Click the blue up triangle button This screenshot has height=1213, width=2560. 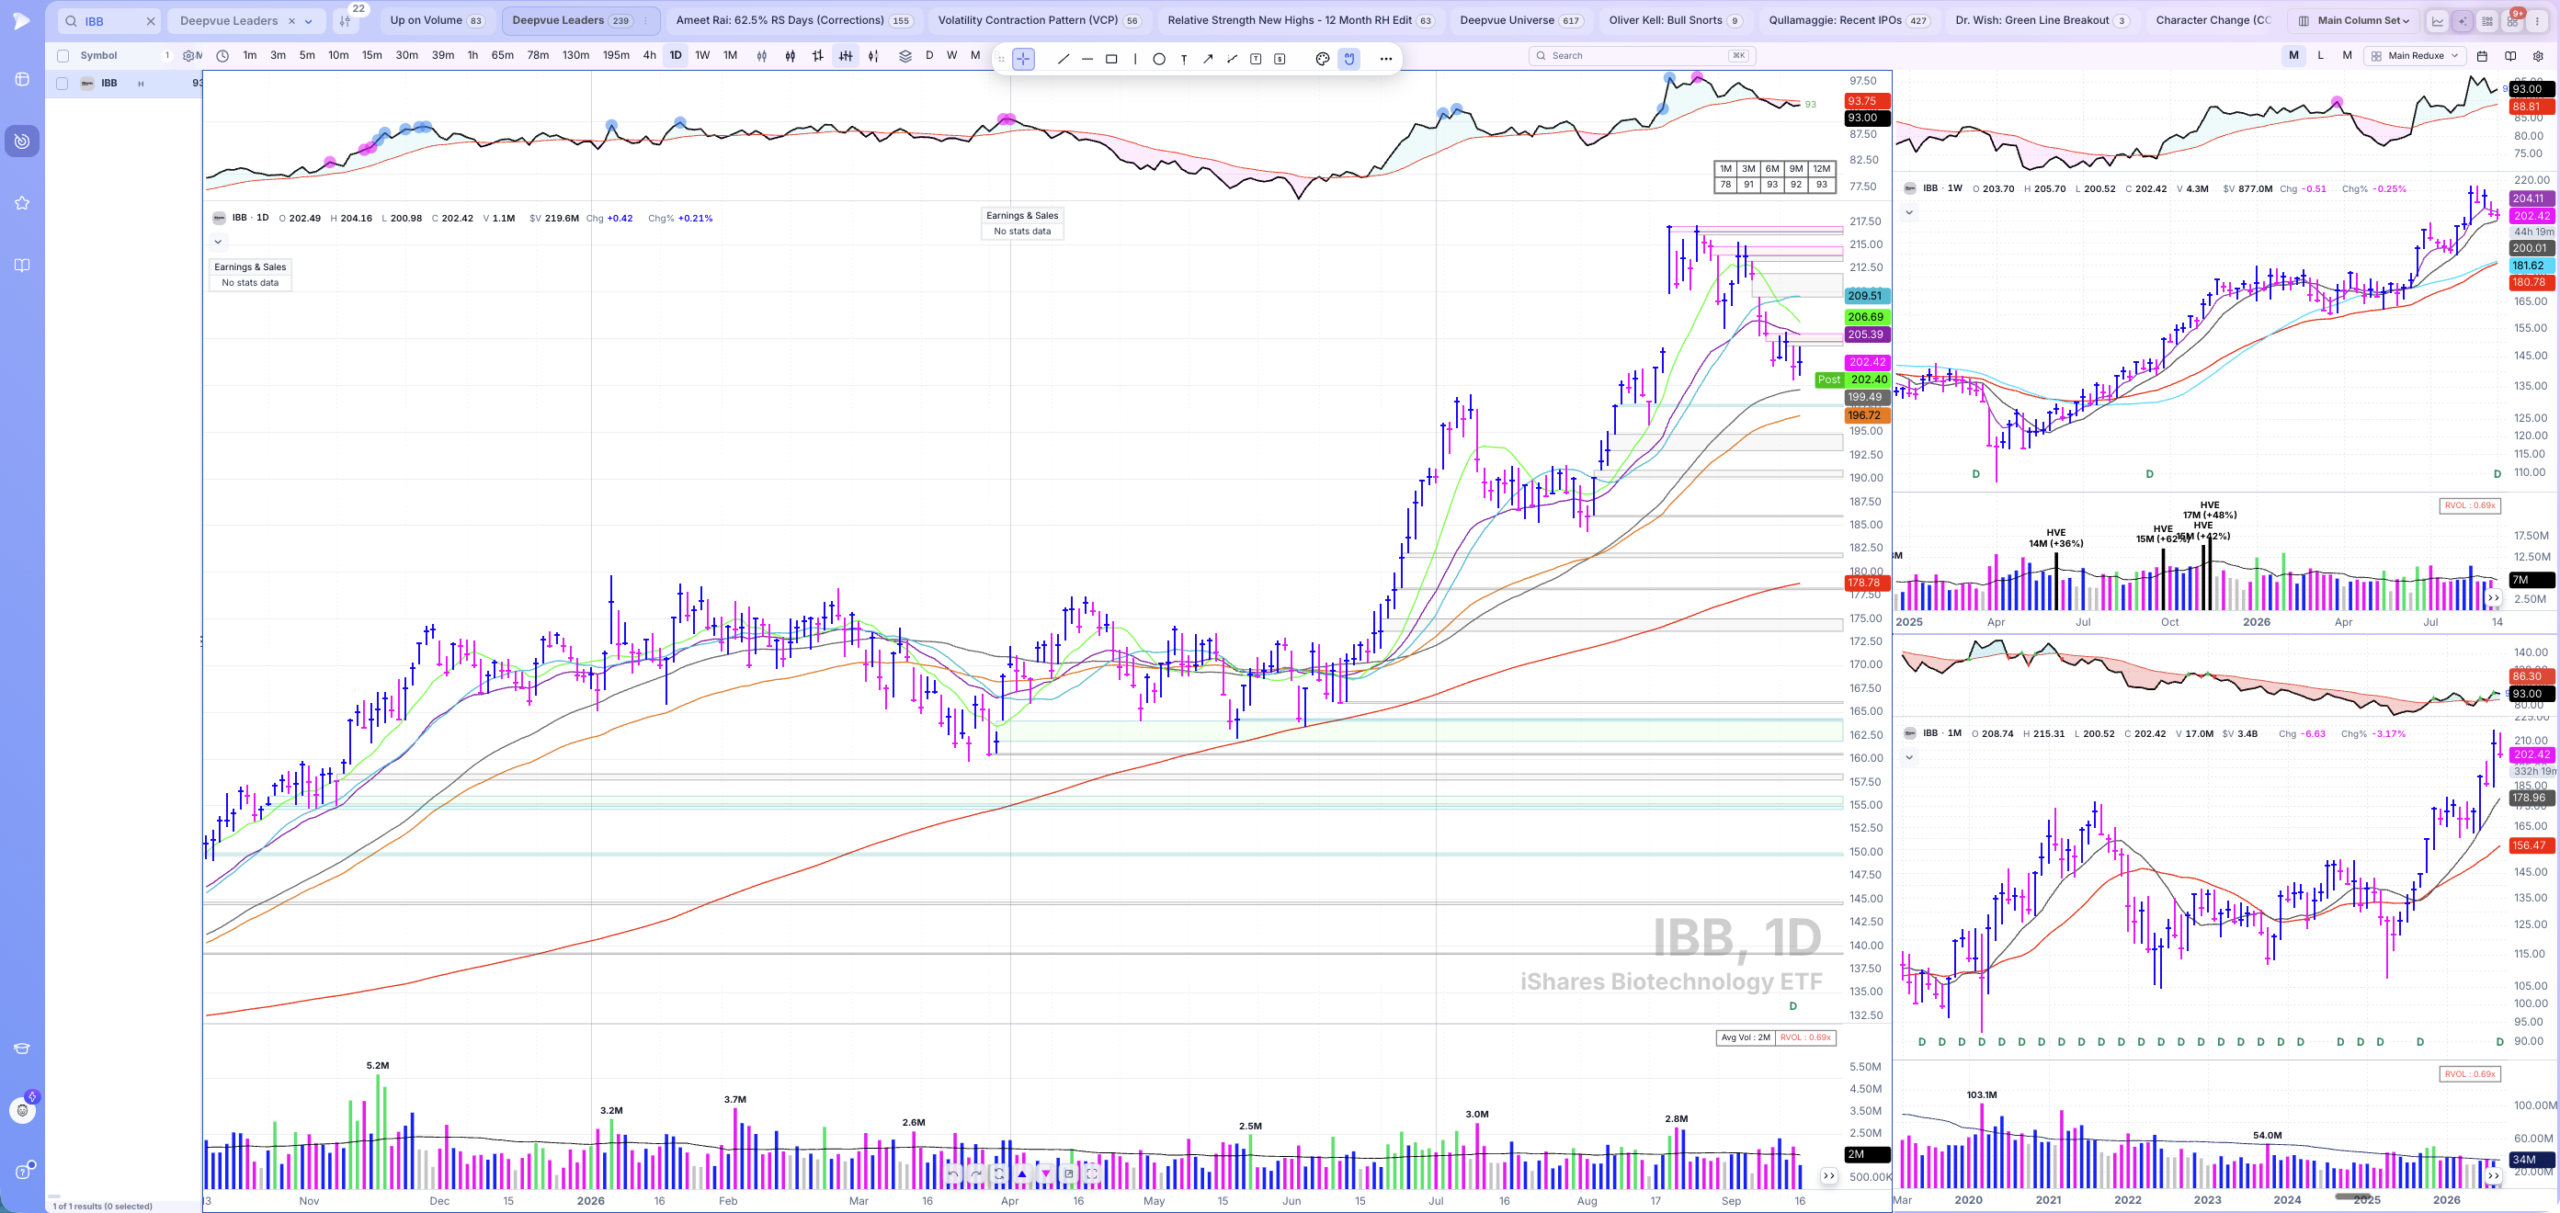click(x=1022, y=1174)
